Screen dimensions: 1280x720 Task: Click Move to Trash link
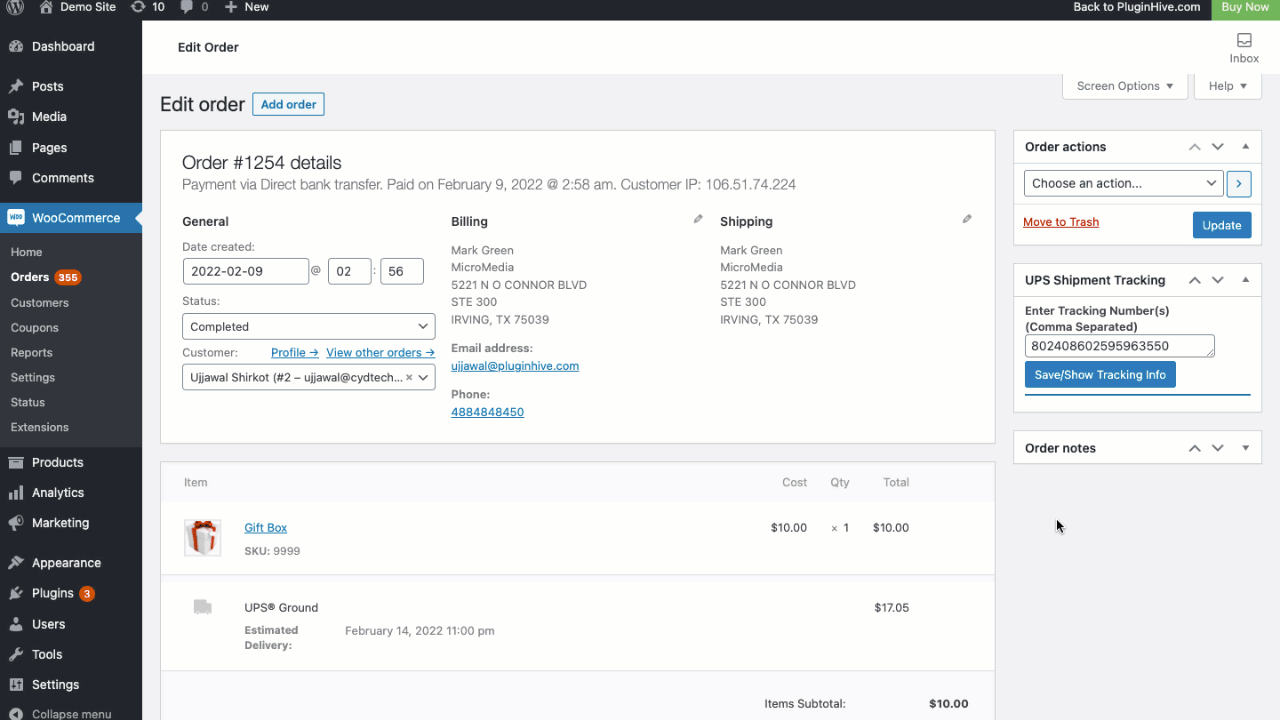(1061, 222)
